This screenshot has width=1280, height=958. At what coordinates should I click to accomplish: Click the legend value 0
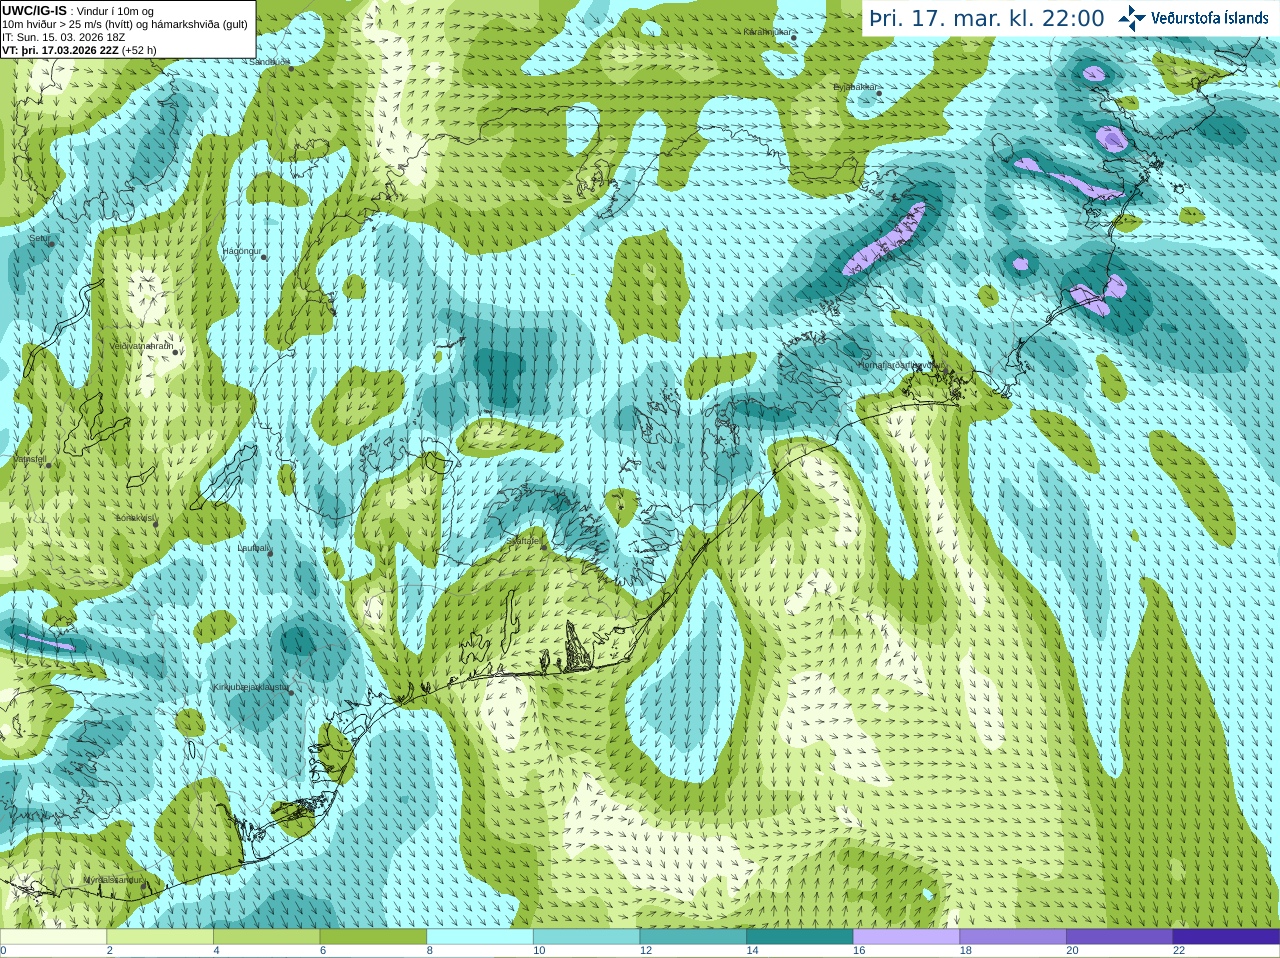click(x=3, y=951)
